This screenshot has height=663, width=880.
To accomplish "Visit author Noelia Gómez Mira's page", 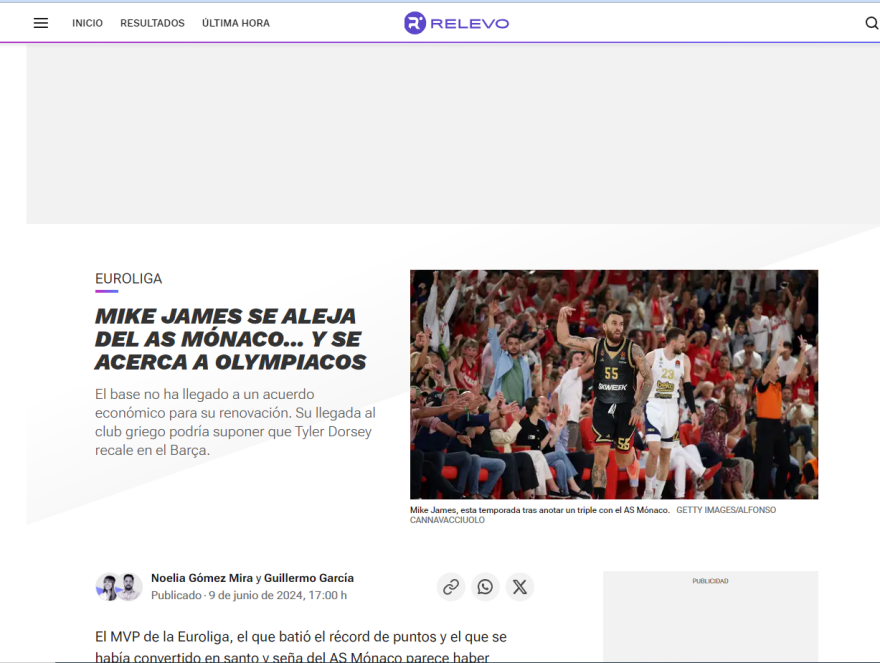I will (x=201, y=578).
